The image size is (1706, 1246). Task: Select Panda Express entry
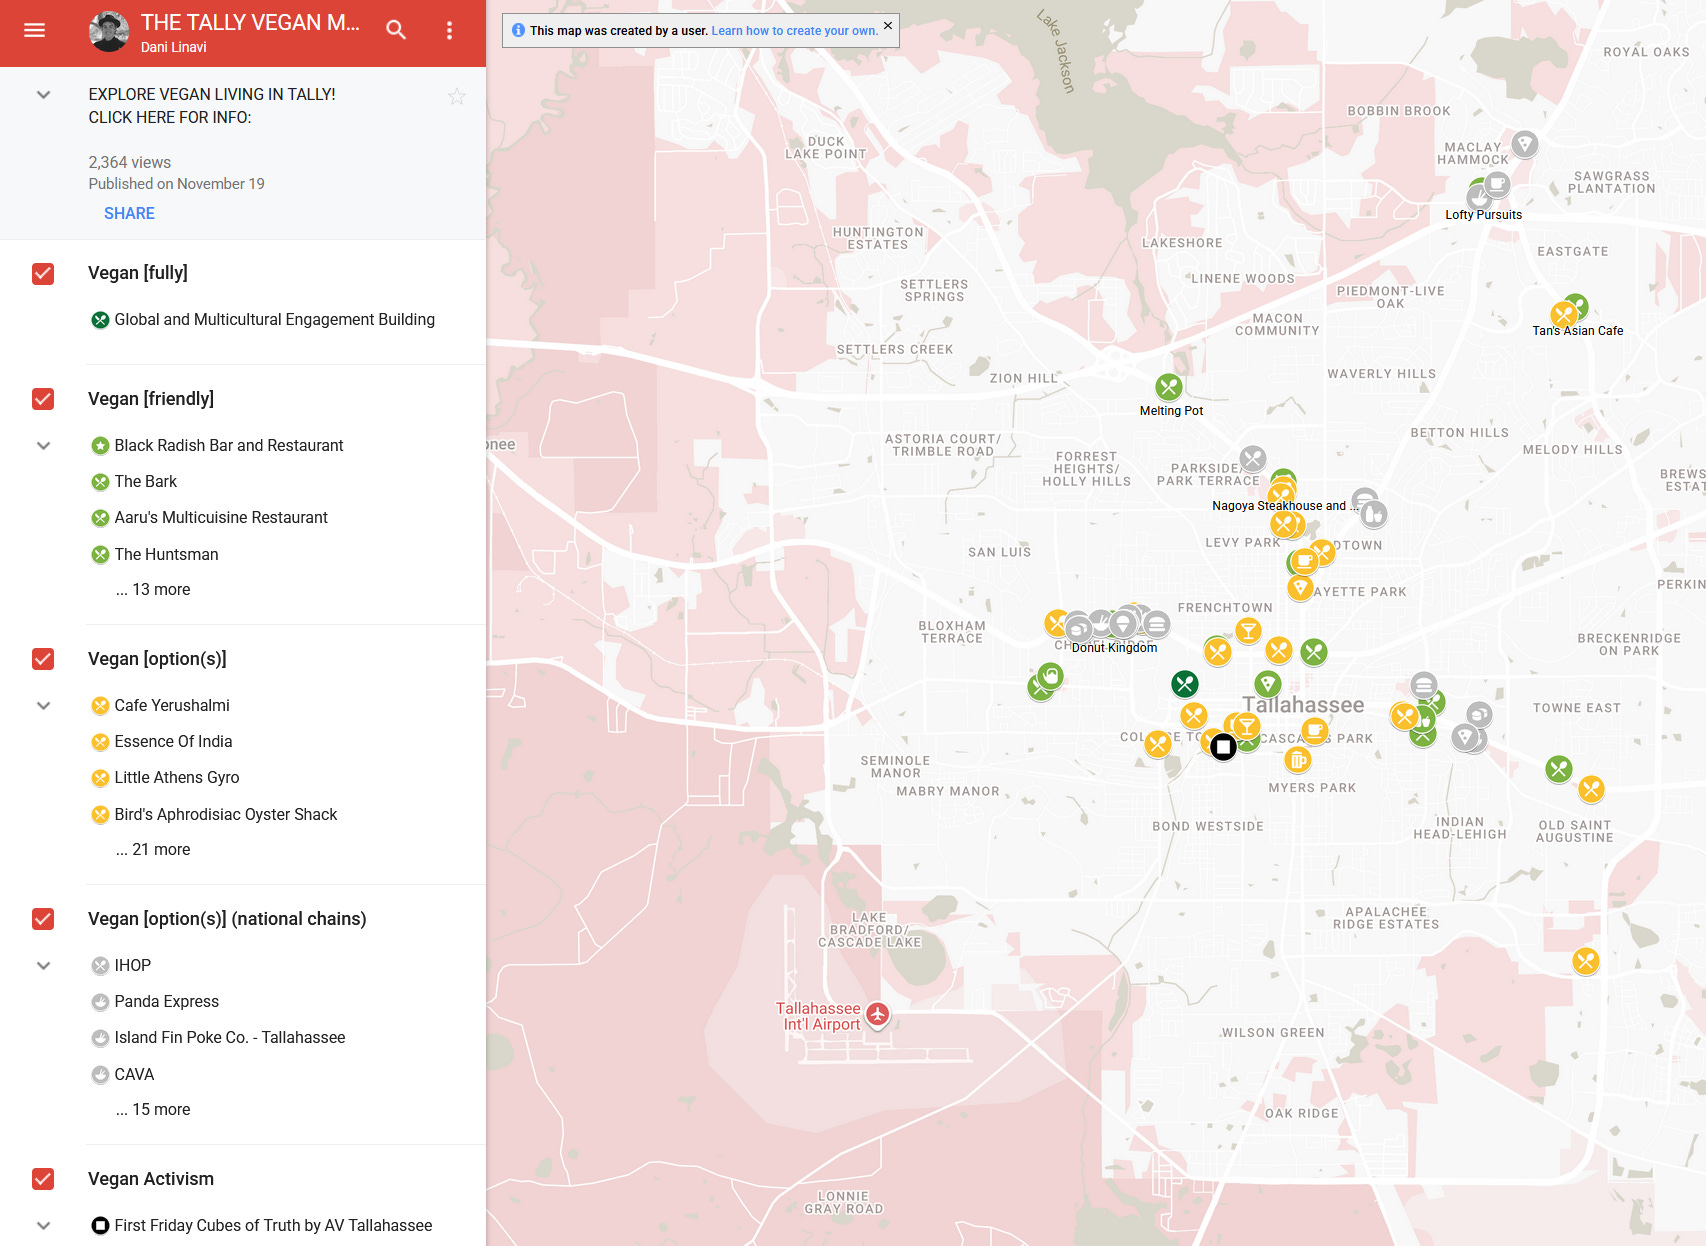[166, 1002]
